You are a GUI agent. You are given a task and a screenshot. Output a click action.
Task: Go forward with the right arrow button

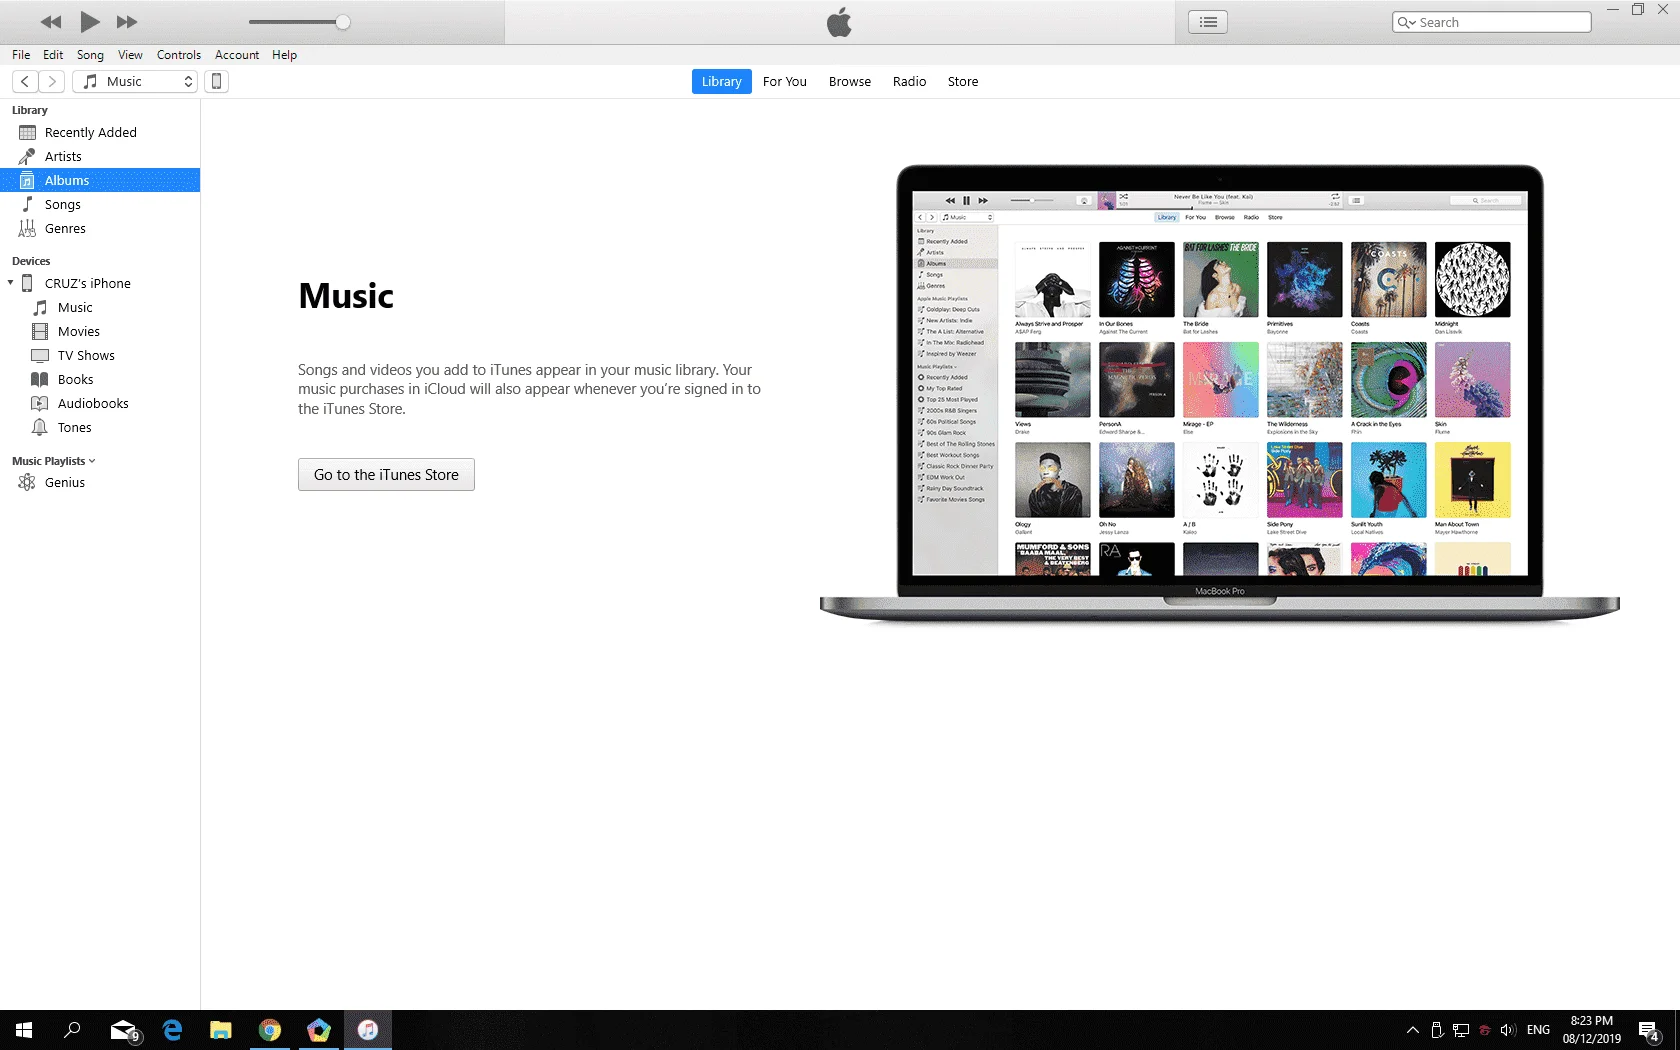pos(52,82)
